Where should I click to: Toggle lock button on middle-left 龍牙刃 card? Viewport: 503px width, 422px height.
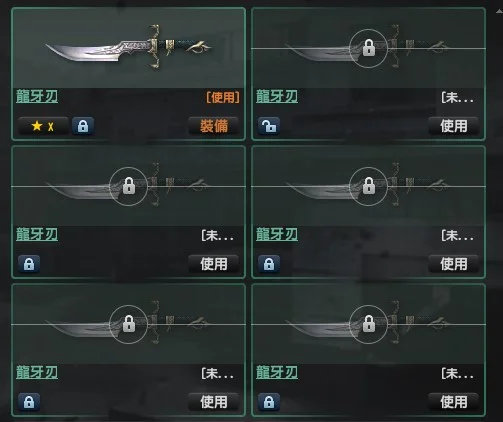coord(29,264)
